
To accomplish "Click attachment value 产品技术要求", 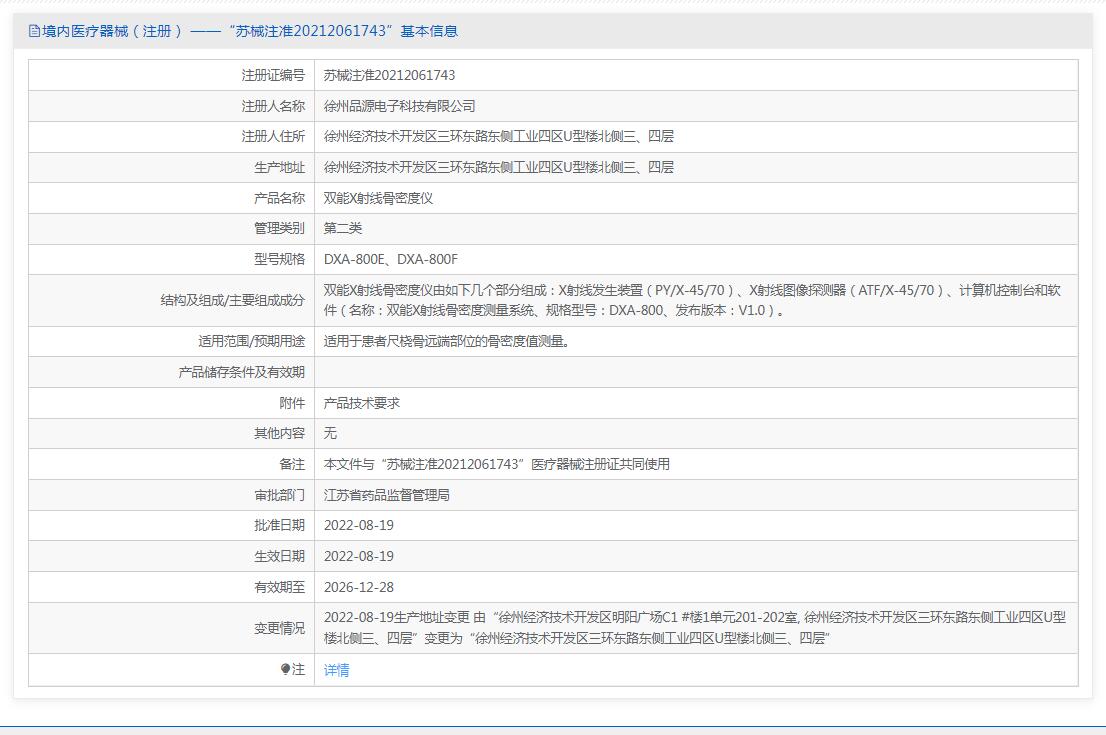I will 362,403.
